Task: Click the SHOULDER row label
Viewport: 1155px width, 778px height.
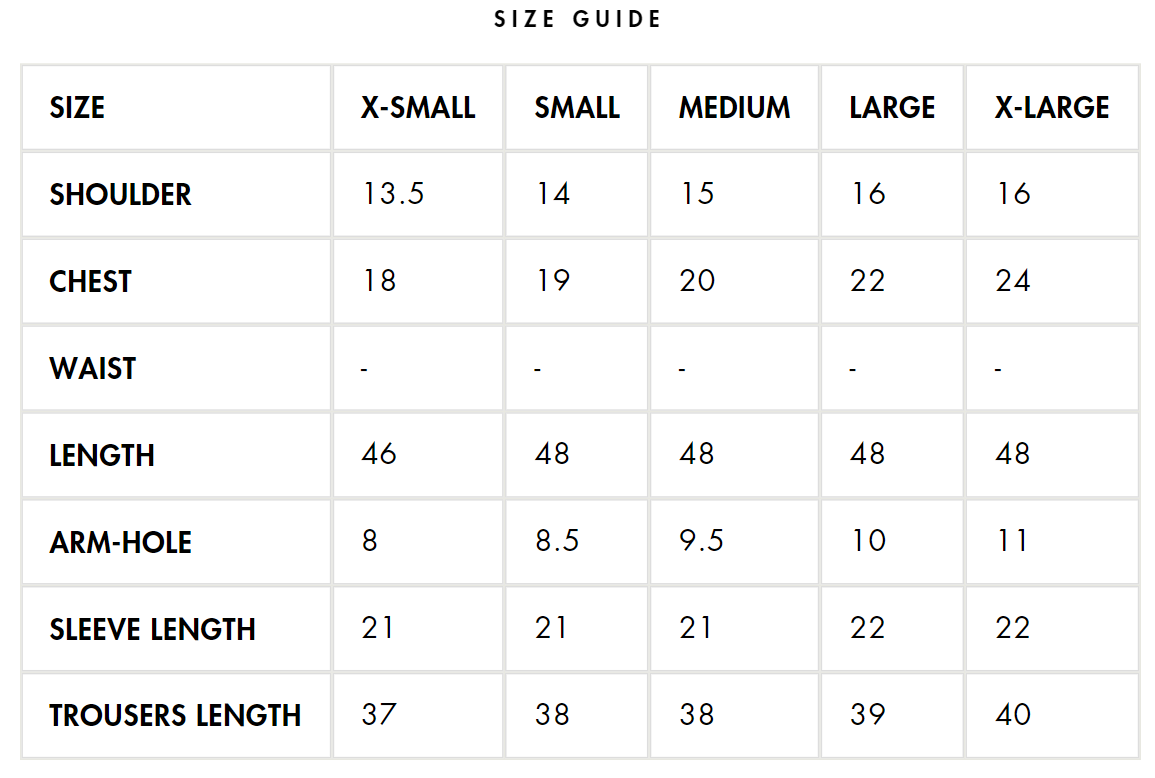Action: coord(120,195)
